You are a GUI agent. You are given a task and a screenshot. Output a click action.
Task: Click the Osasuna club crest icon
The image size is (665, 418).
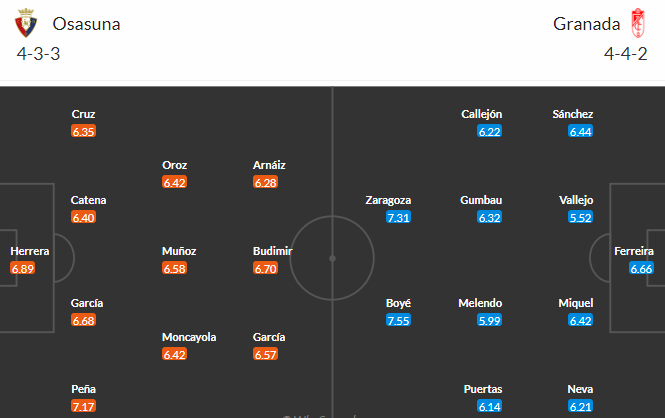26,23
